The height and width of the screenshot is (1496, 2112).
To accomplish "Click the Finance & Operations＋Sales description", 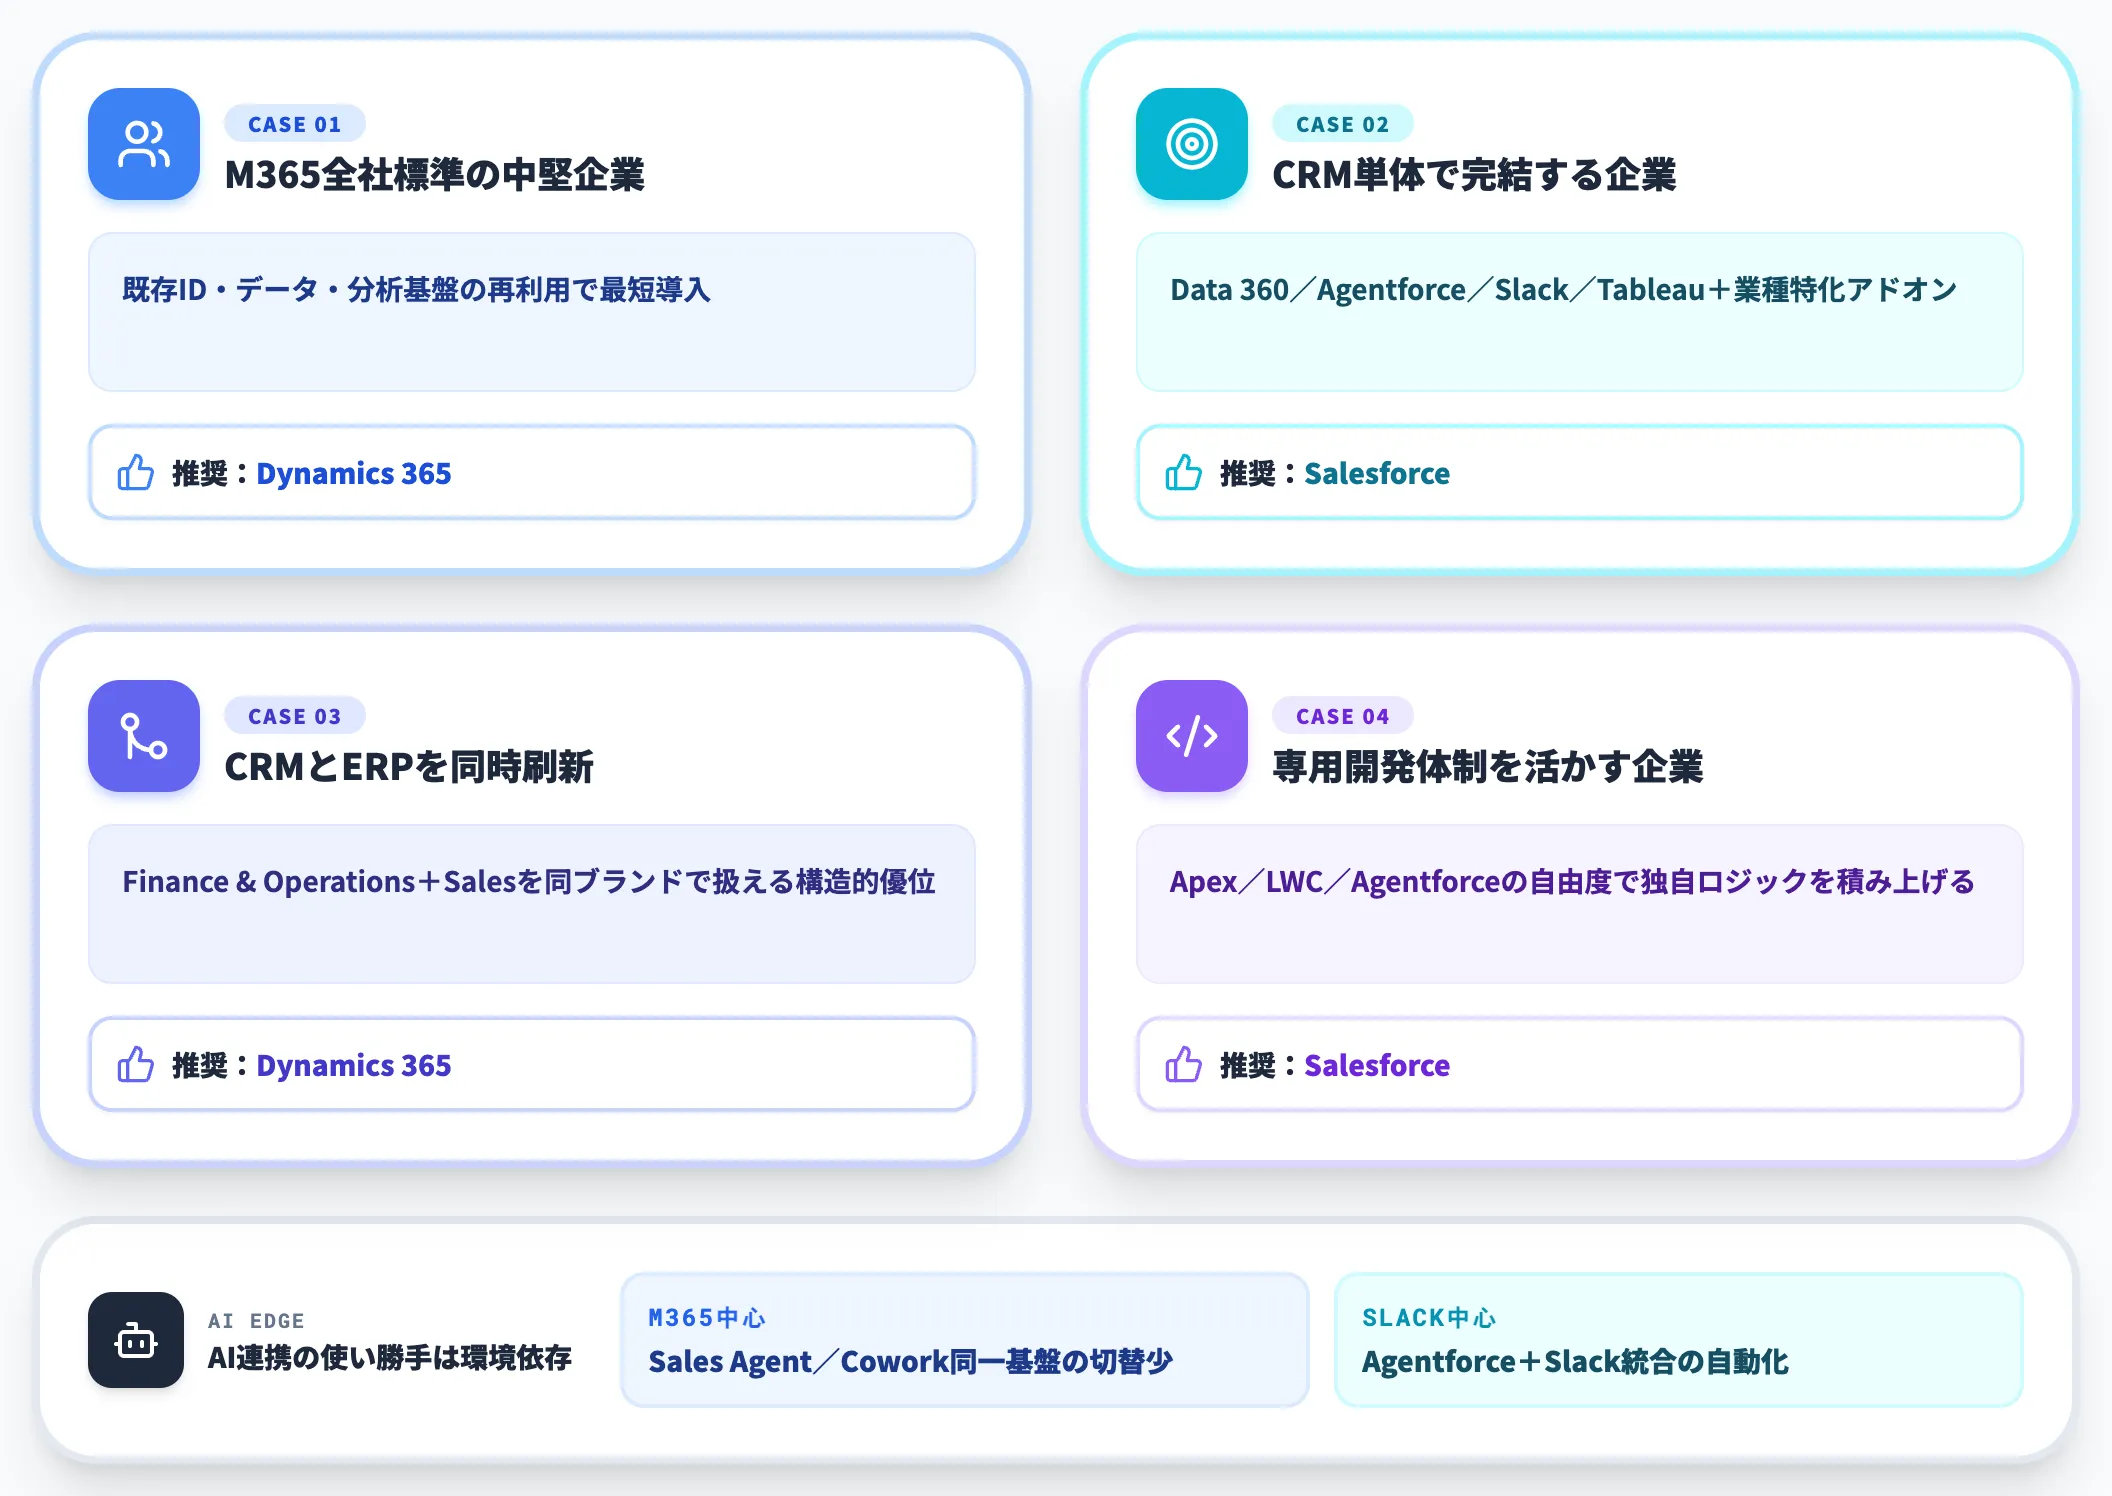I will [529, 882].
